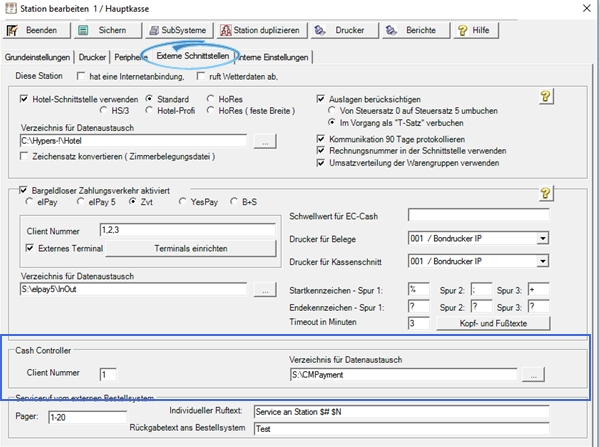Click Endekennzeichen Spur 2 field
Screen dimensions: 600x447
[481, 307]
